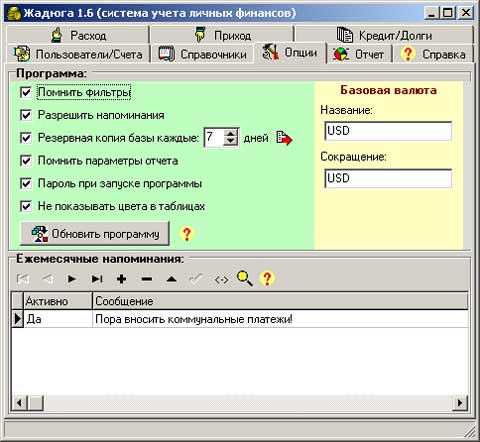Click the backup export icon next to дней
480x442 pixels.
click(284, 138)
